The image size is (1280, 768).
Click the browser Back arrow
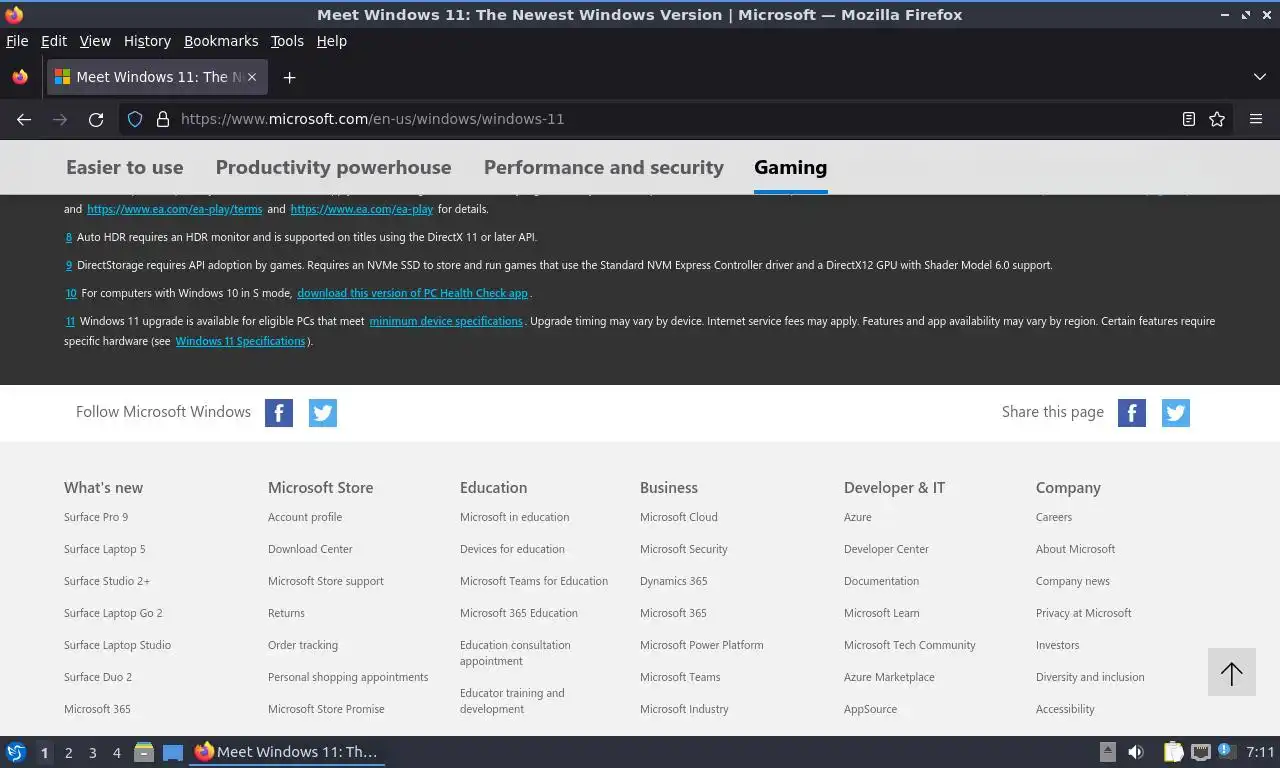pyautogui.click(x=24, y=119)
